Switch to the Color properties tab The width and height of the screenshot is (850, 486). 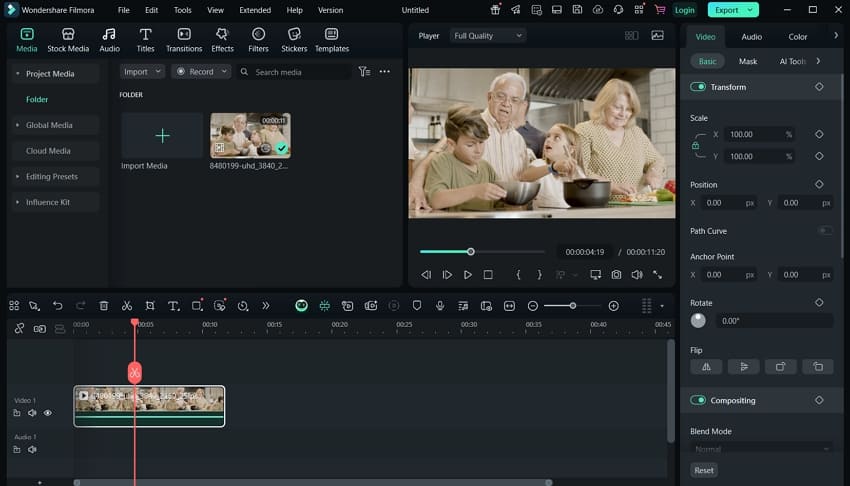[x=797, y=37]
